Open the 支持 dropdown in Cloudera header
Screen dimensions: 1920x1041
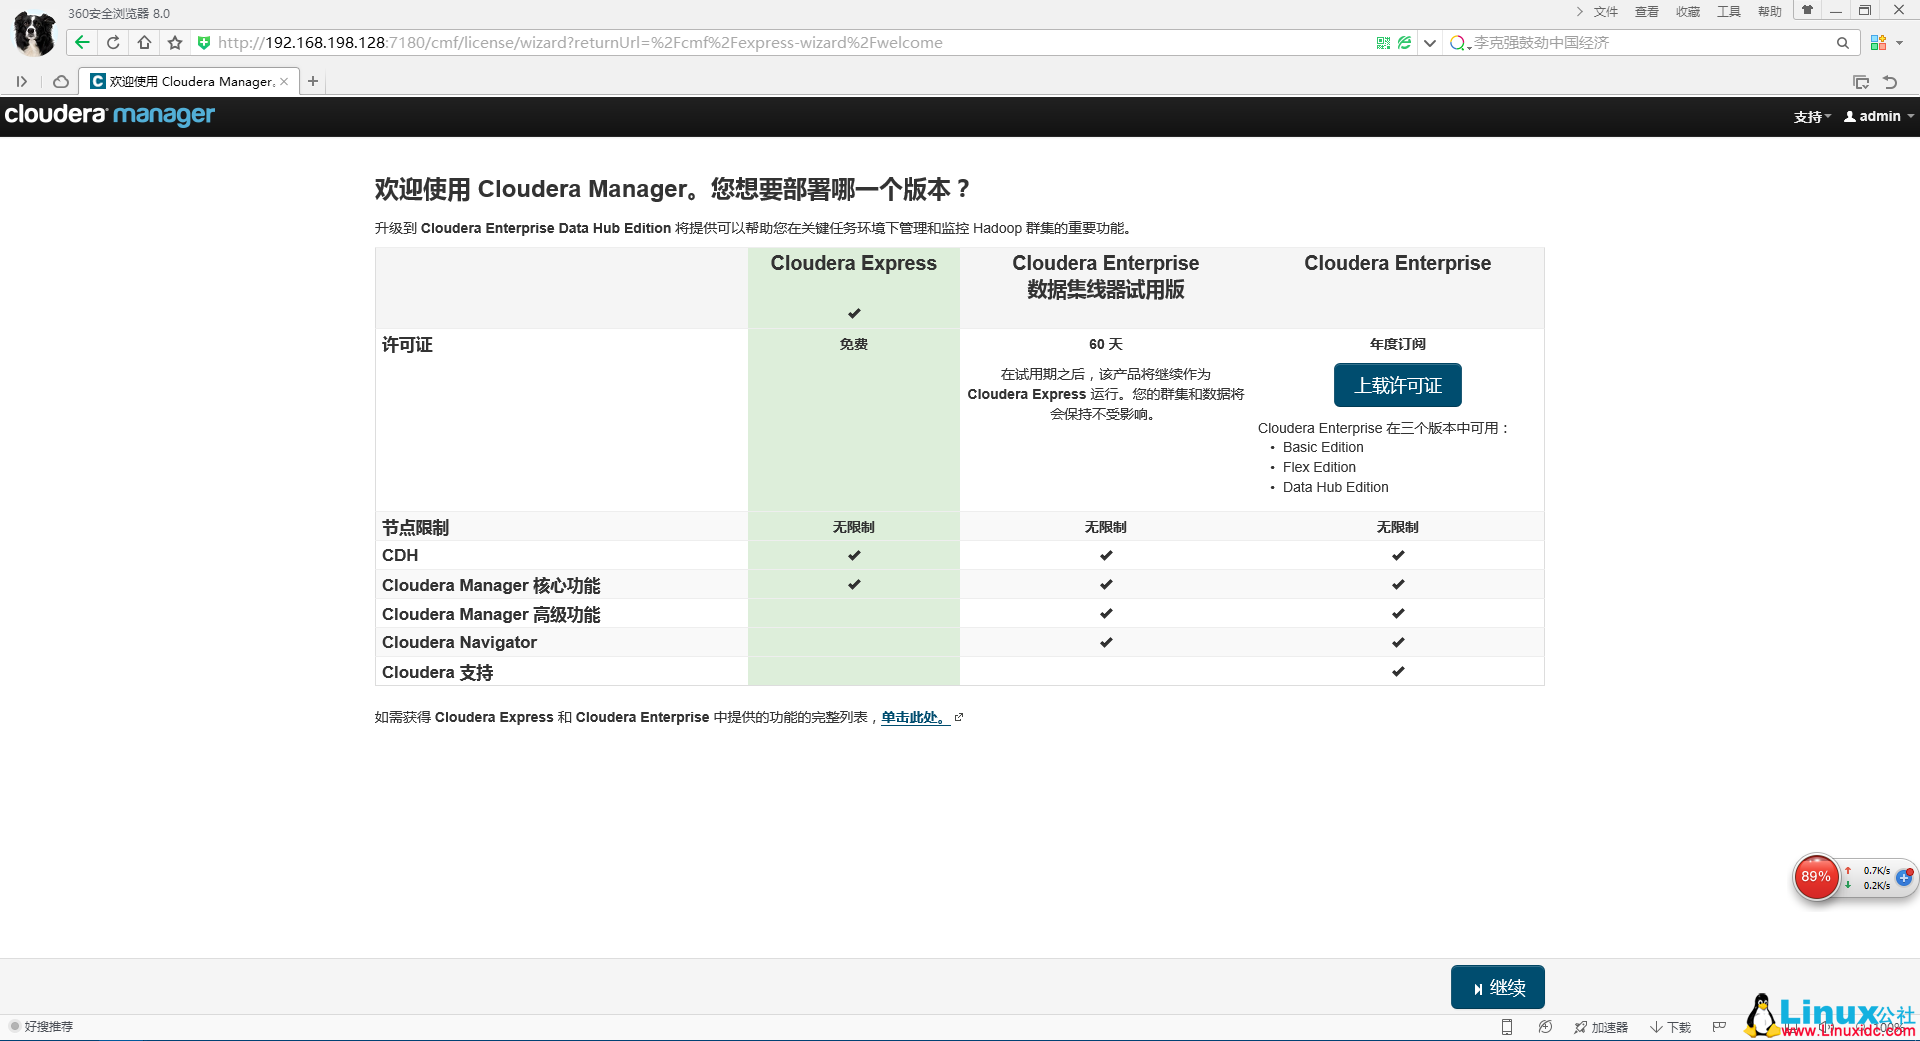(x=1812, y=116)
